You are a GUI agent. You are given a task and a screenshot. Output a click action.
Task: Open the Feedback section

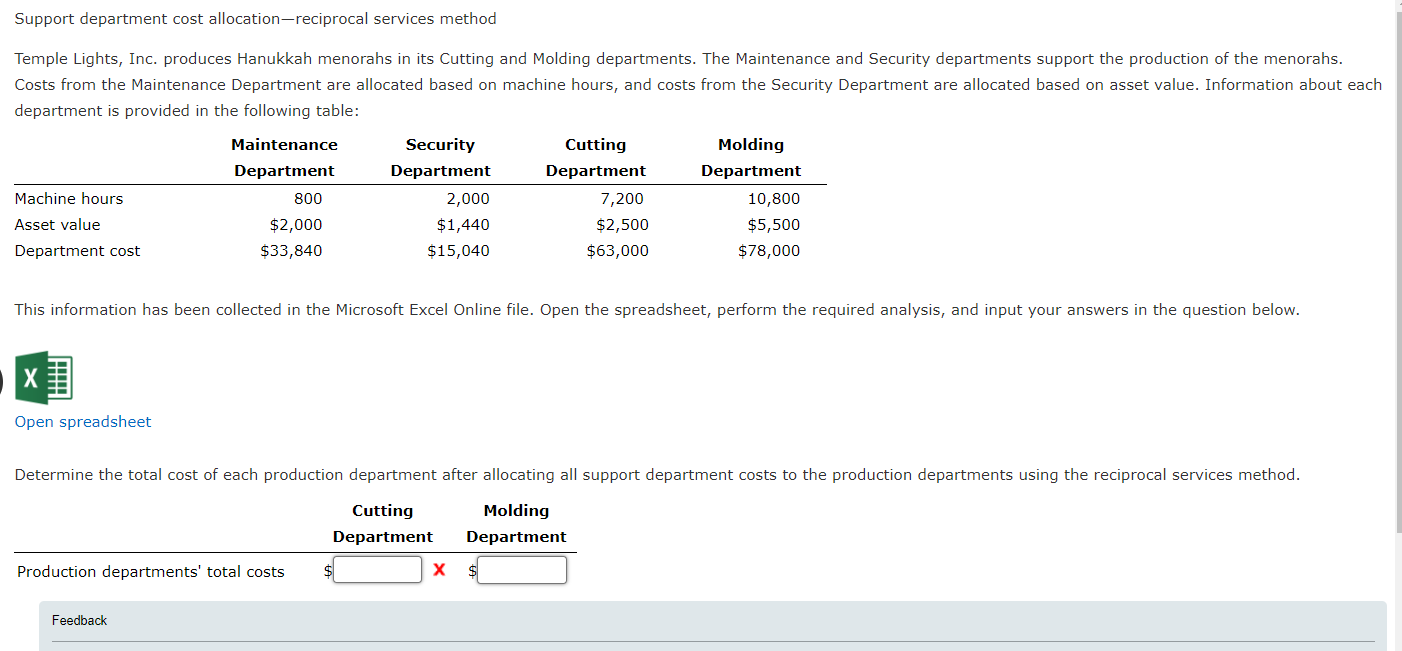click(79, 620)
